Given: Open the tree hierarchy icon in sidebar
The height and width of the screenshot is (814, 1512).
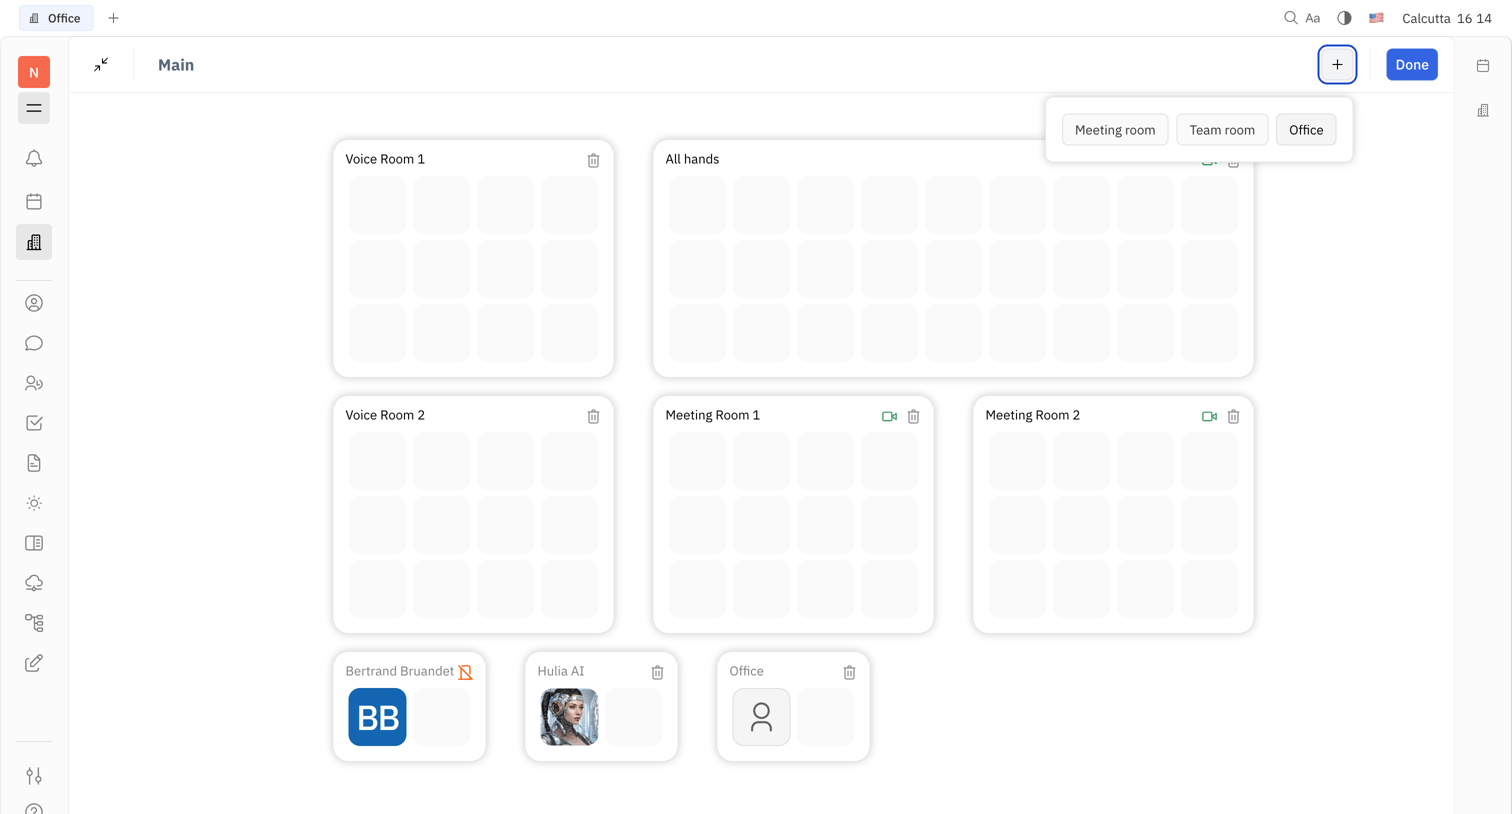Looking at the screenshot, I should pyautogui.click(x=34, y=623).
